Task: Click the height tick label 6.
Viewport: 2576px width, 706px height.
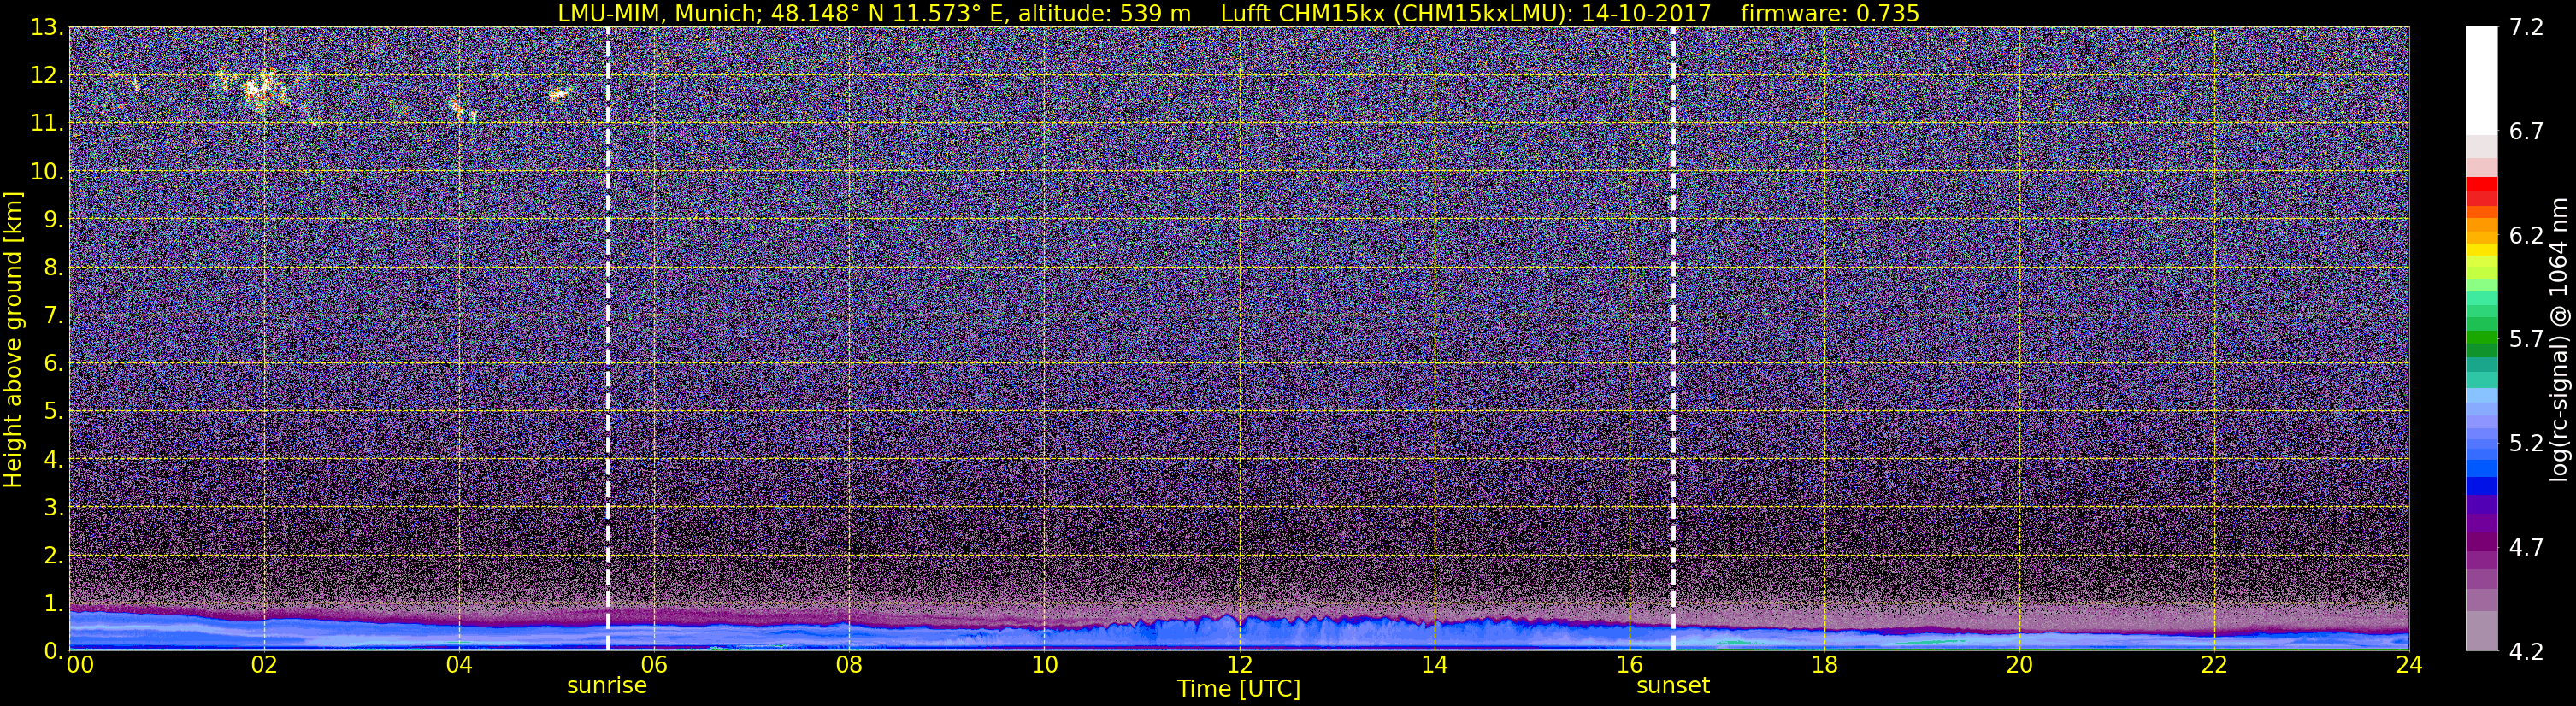Action: click(x=53, y=363)
